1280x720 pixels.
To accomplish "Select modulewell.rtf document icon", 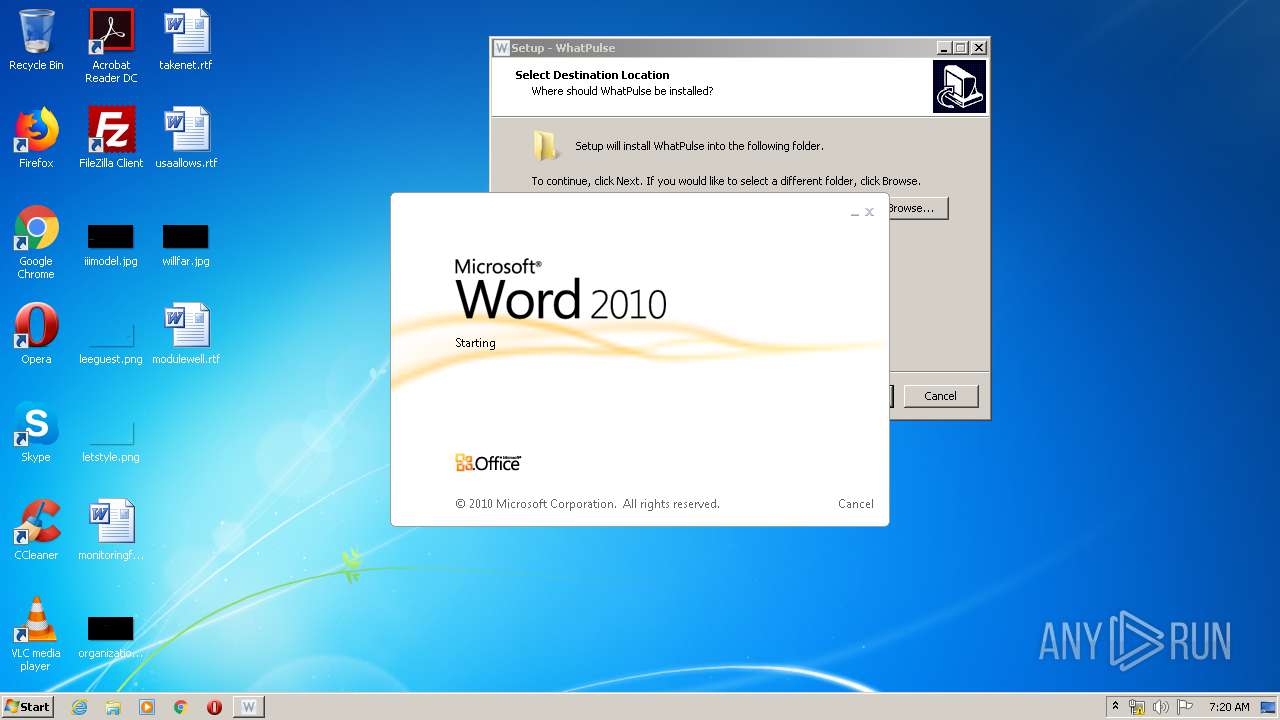I will 186,334.
